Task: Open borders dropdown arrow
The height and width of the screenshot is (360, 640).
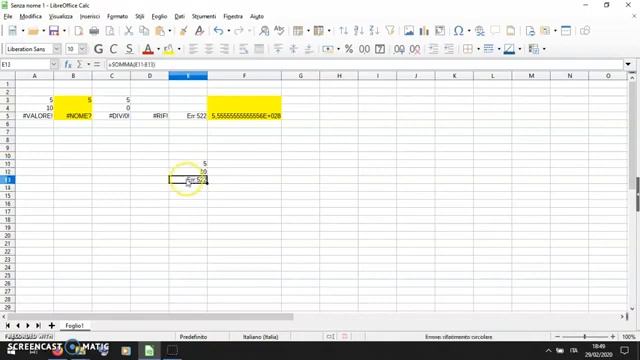Action: coord(478,49)
